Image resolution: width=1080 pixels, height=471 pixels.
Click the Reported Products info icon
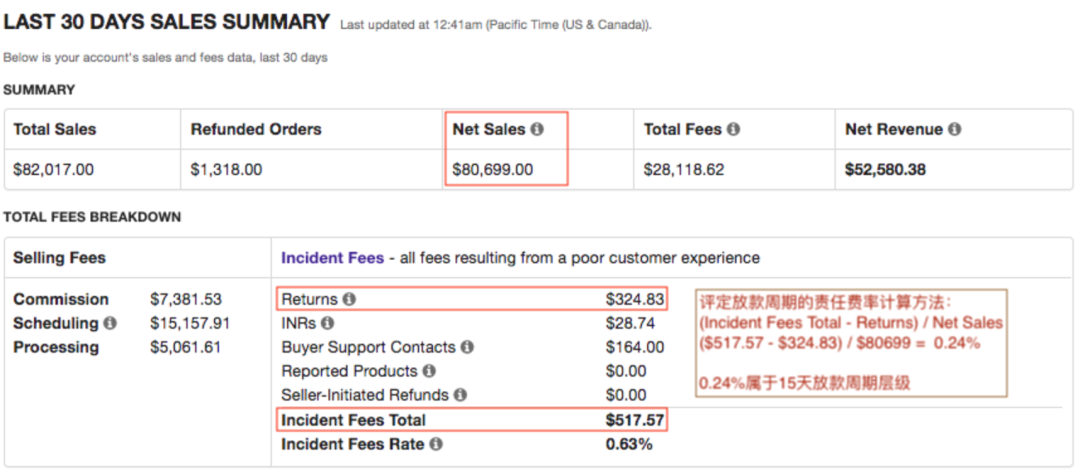[429, 372]
